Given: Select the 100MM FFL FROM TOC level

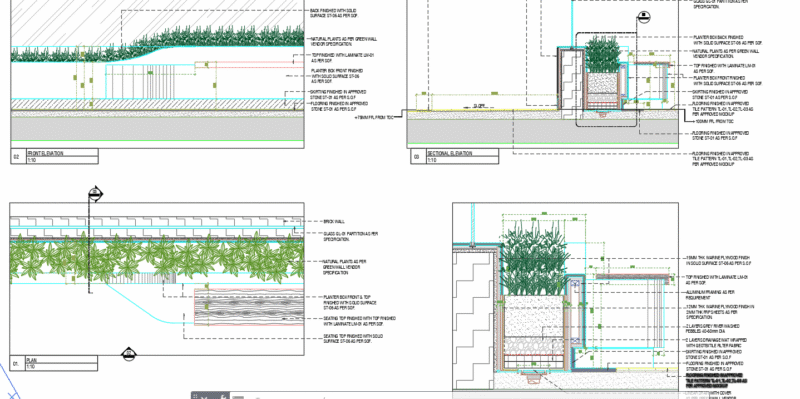Looking at the screenshot, I should tap(714, 121).
